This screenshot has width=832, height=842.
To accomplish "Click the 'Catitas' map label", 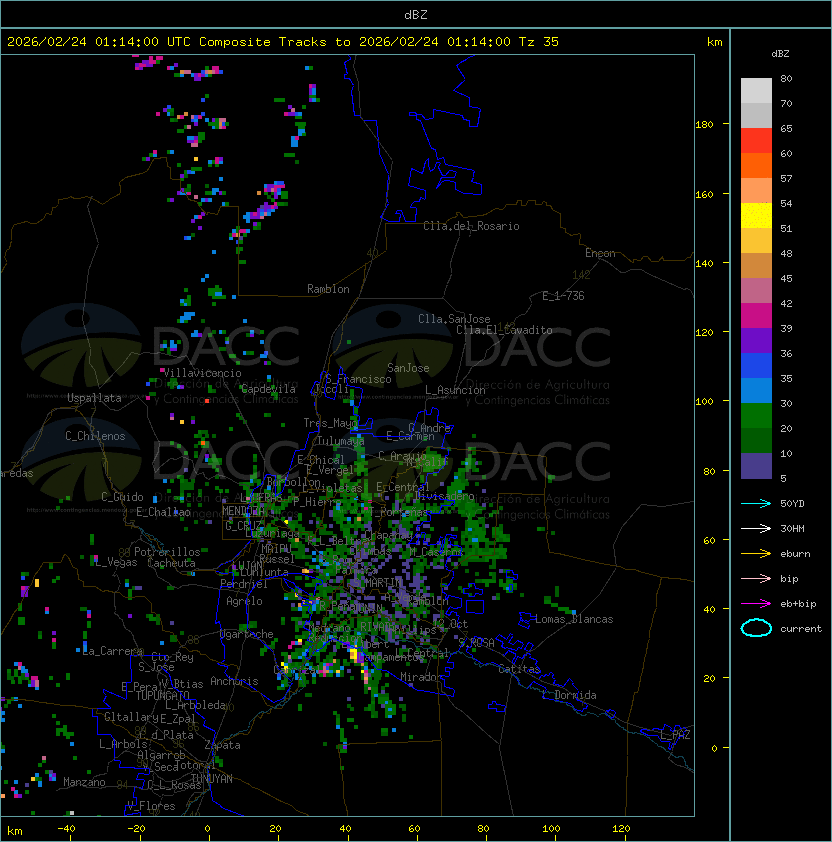I will [519, 669].
